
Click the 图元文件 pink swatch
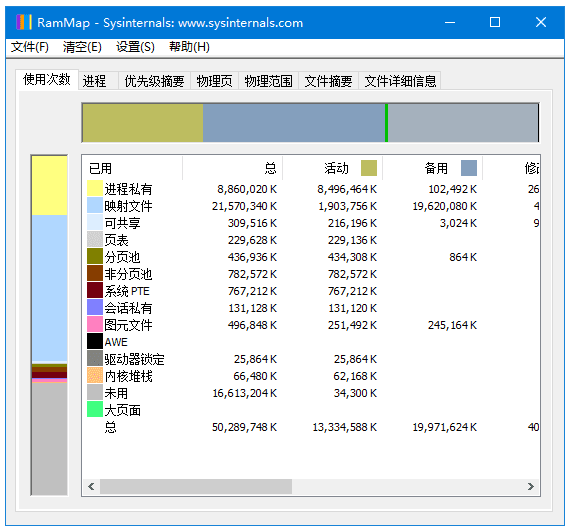(95, 325)
